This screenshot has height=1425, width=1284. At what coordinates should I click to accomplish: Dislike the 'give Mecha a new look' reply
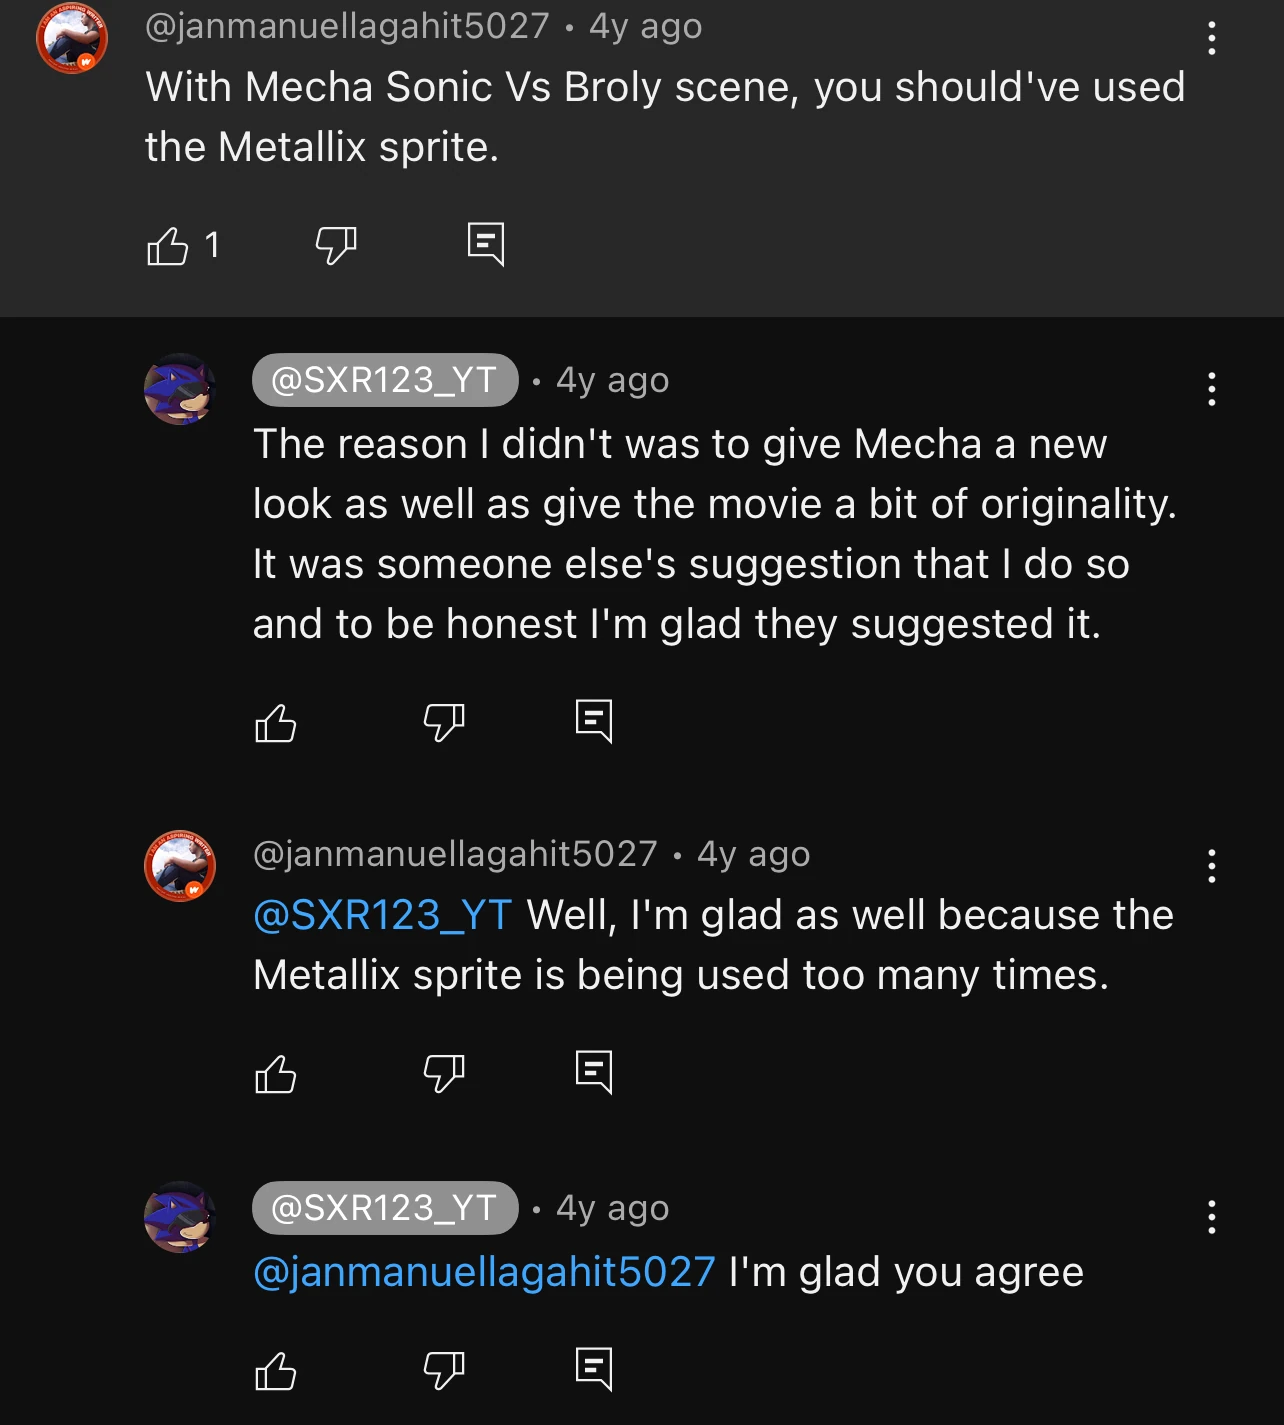click(x=444, y=721)
